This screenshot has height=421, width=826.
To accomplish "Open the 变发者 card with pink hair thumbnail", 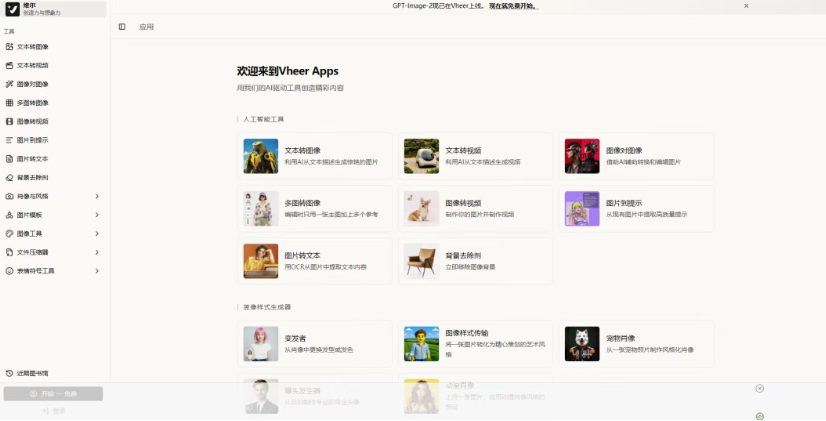I will pyautogui.click(x=315, y=344).
